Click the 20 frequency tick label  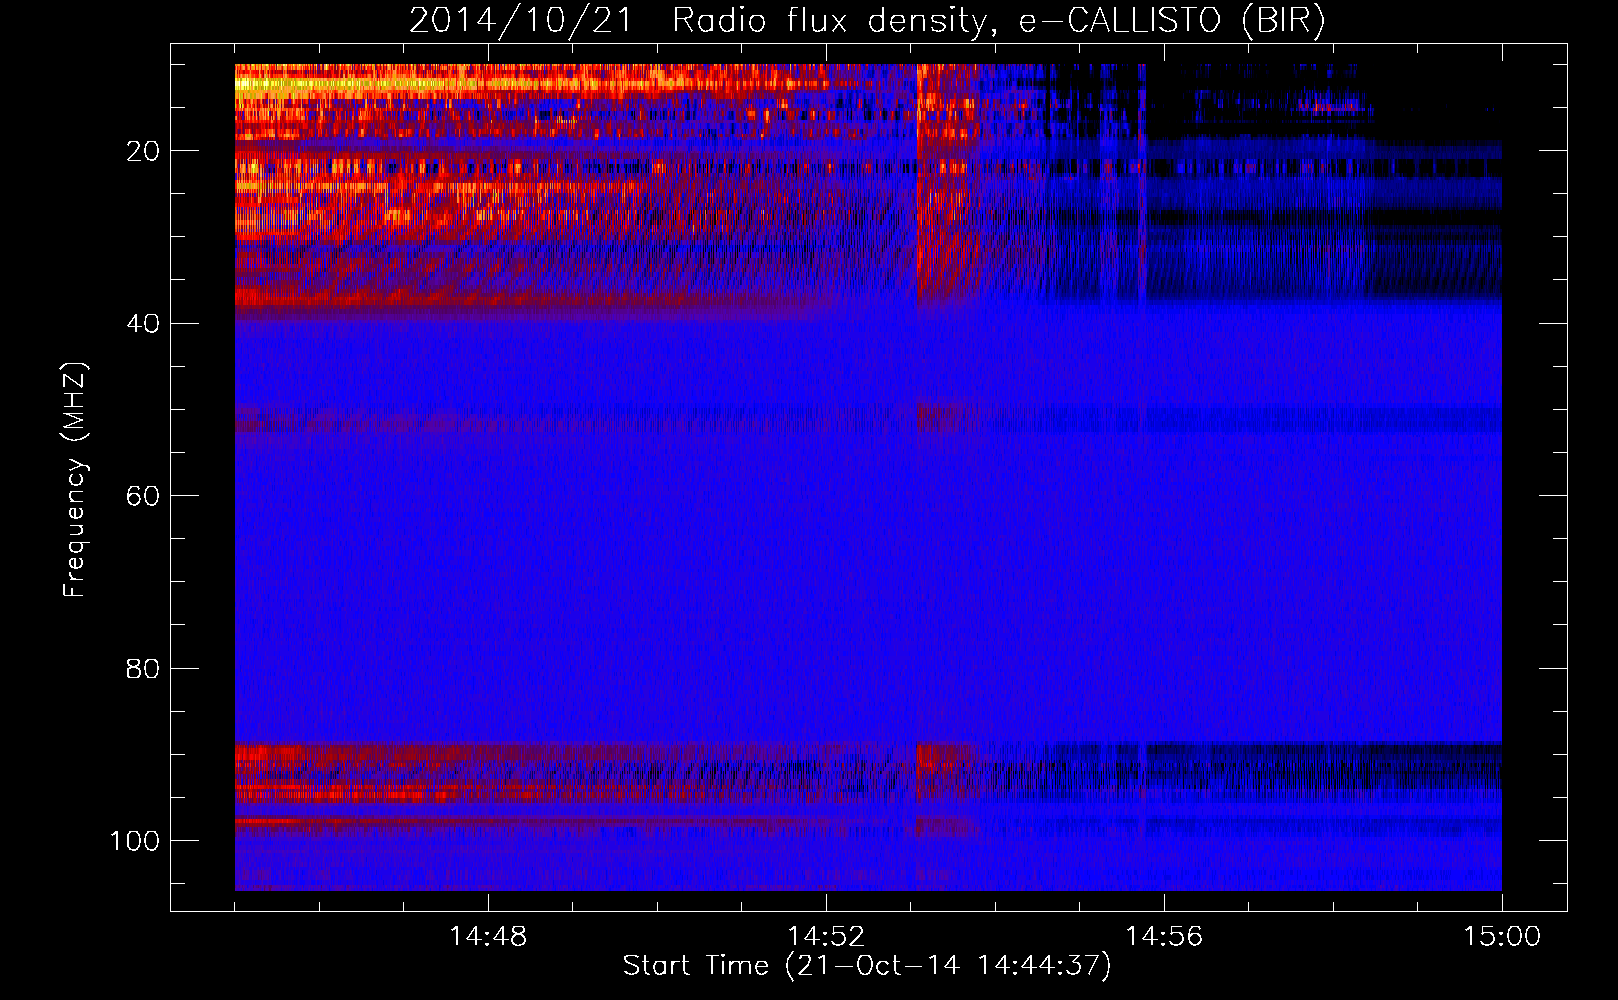tap(143, 151)
